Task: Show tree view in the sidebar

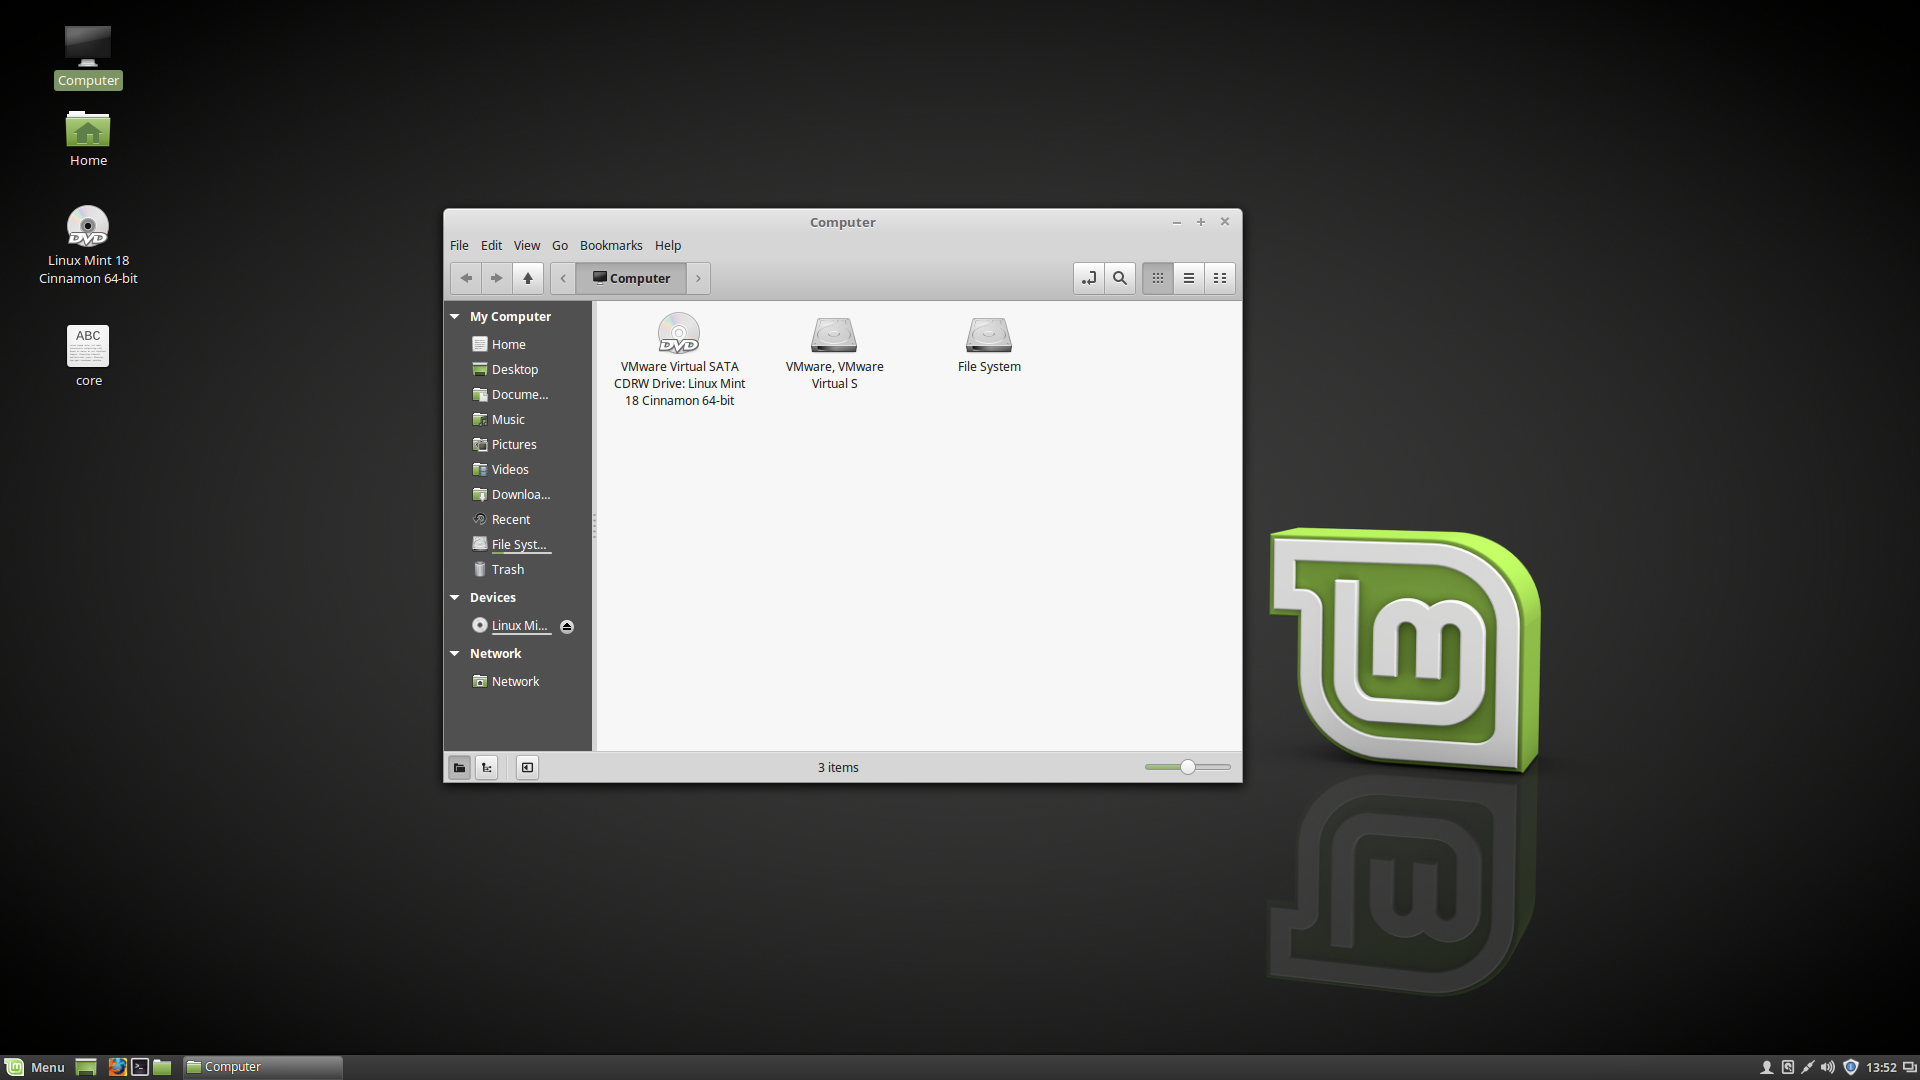Action: point(486,767)
